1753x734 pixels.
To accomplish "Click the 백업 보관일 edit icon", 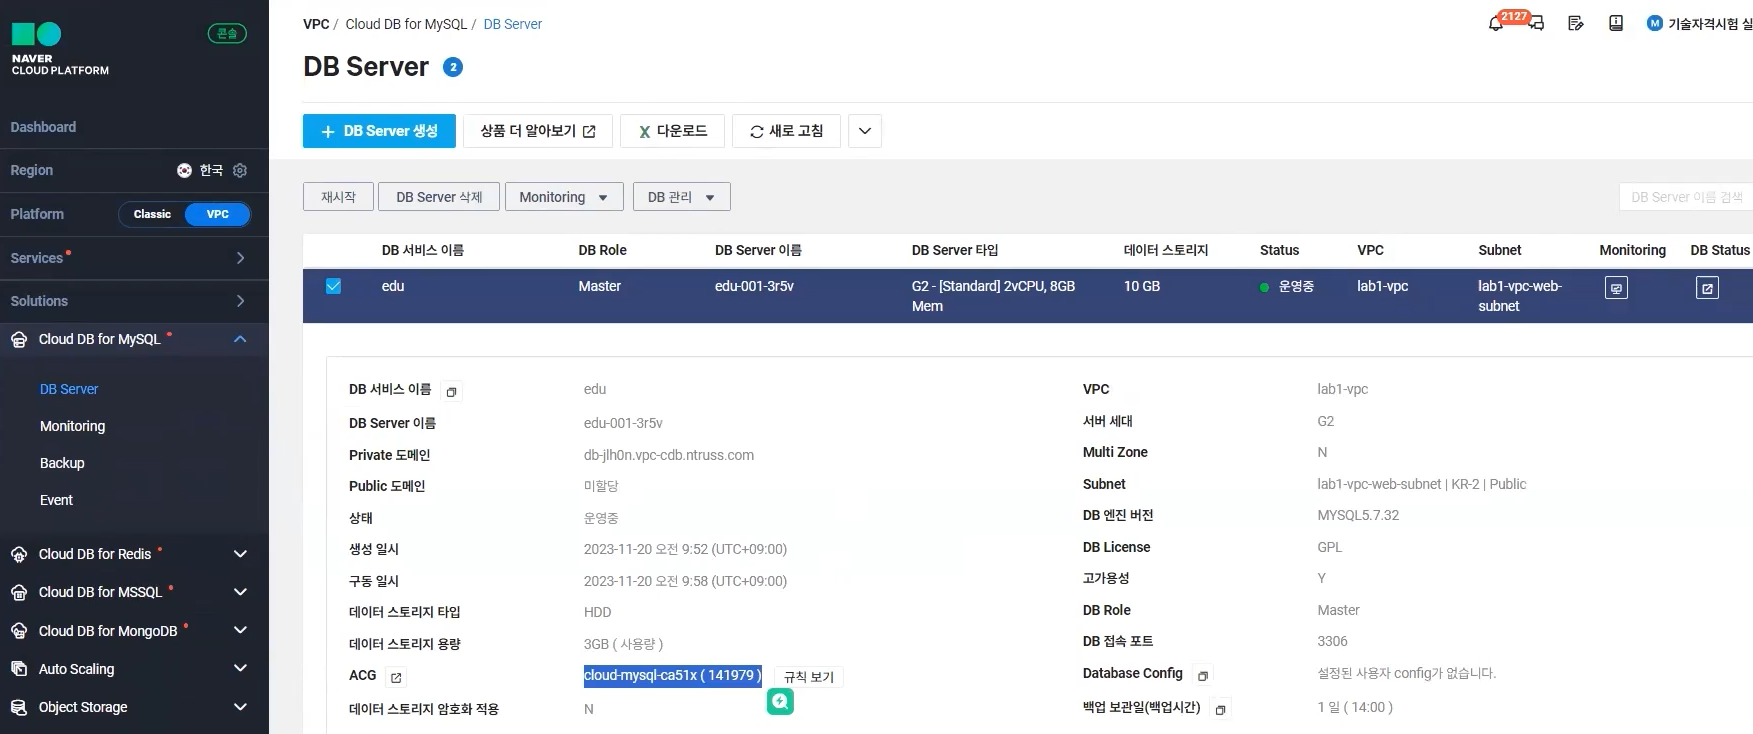I will tap(1220, 710).
